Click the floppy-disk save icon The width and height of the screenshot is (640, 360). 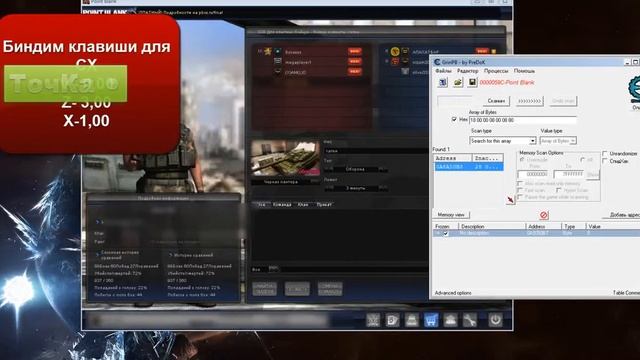[472, 82]
